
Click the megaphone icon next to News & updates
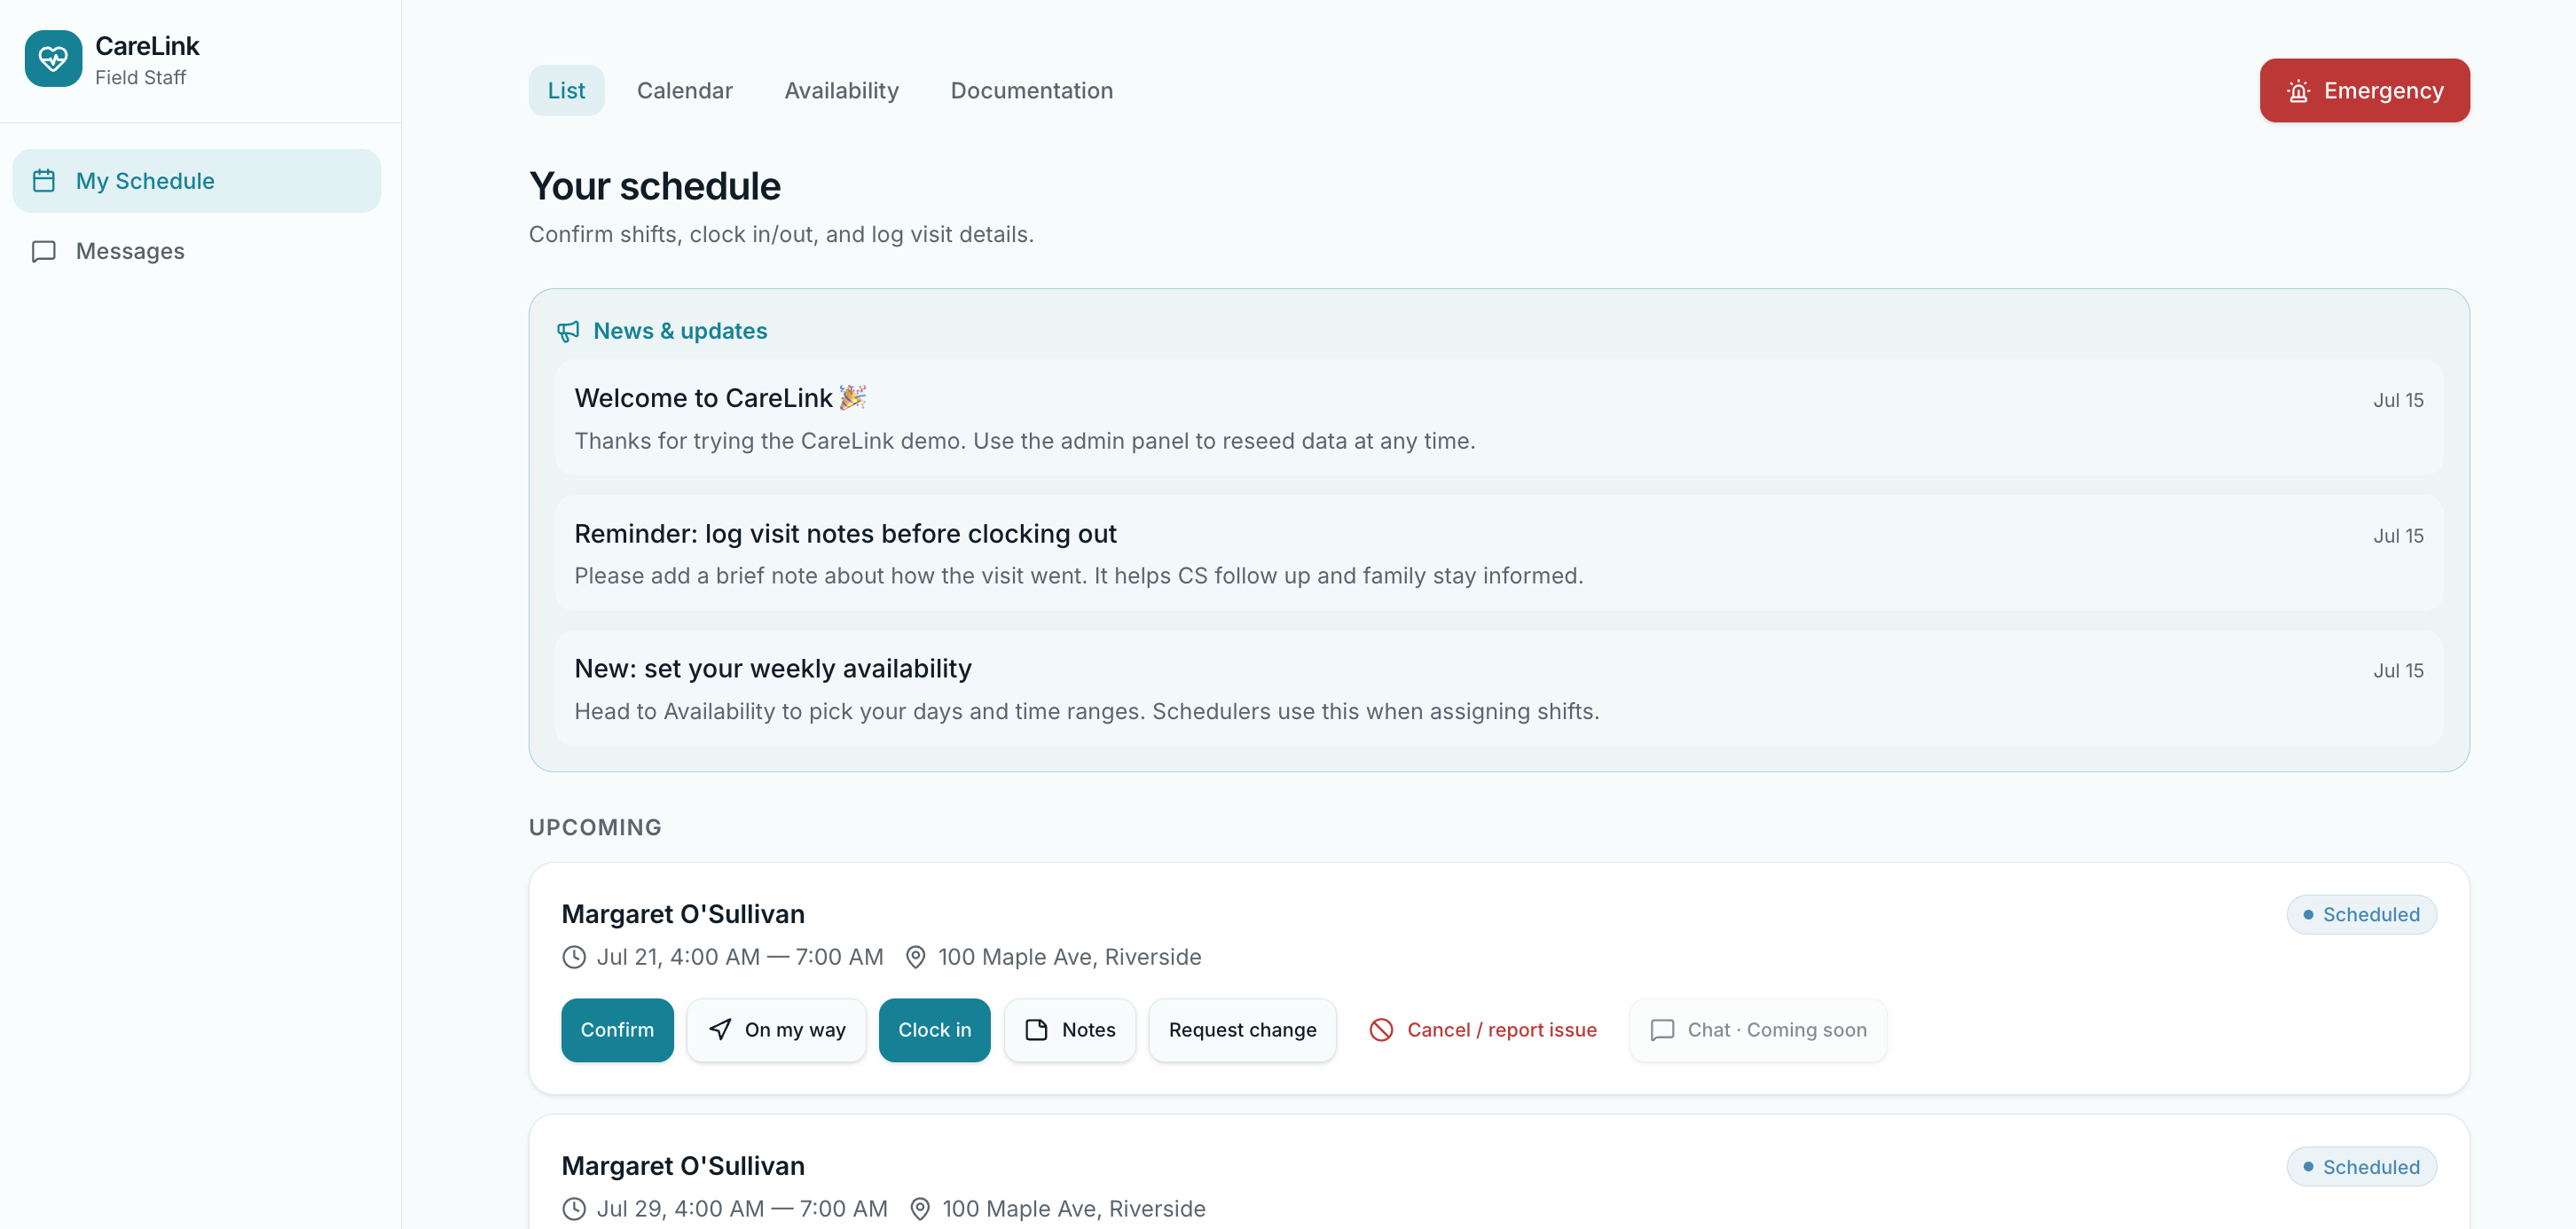568,331
